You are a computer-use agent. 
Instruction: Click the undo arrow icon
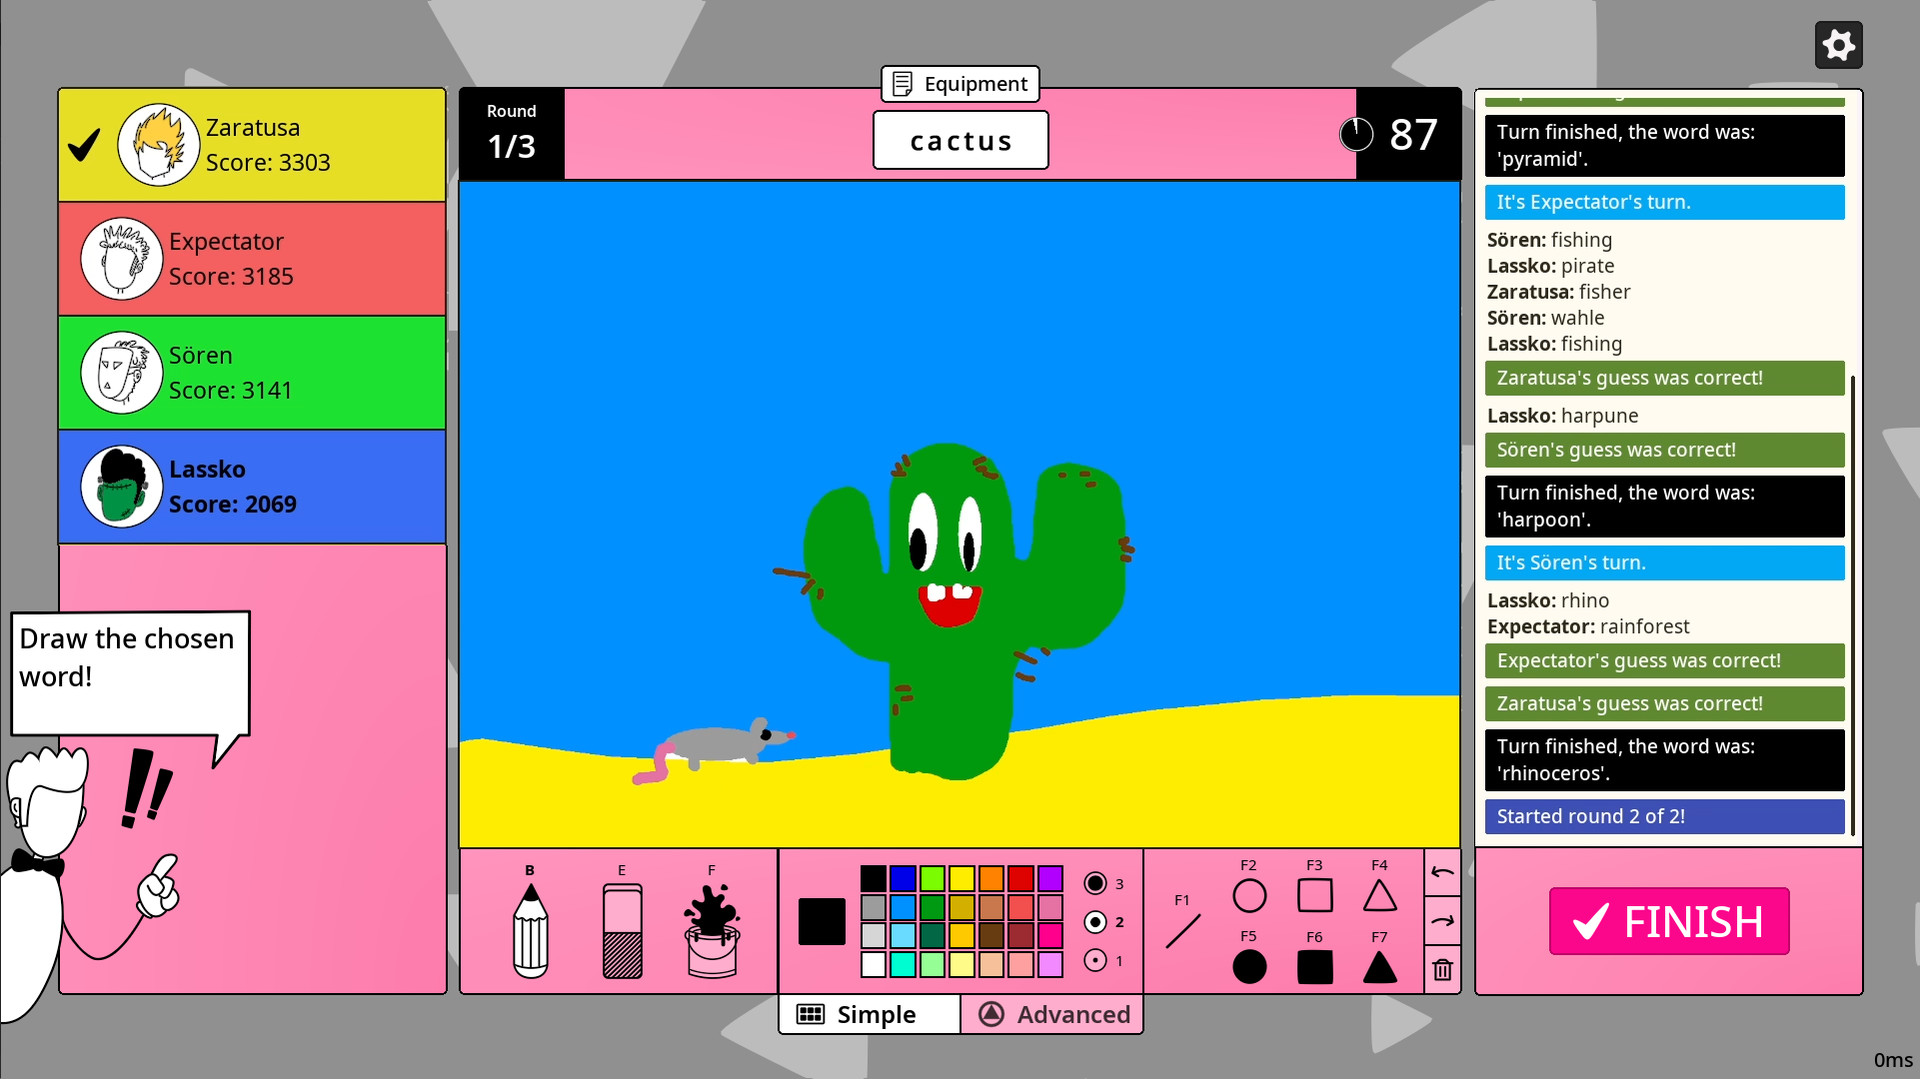coord(1441,872)
